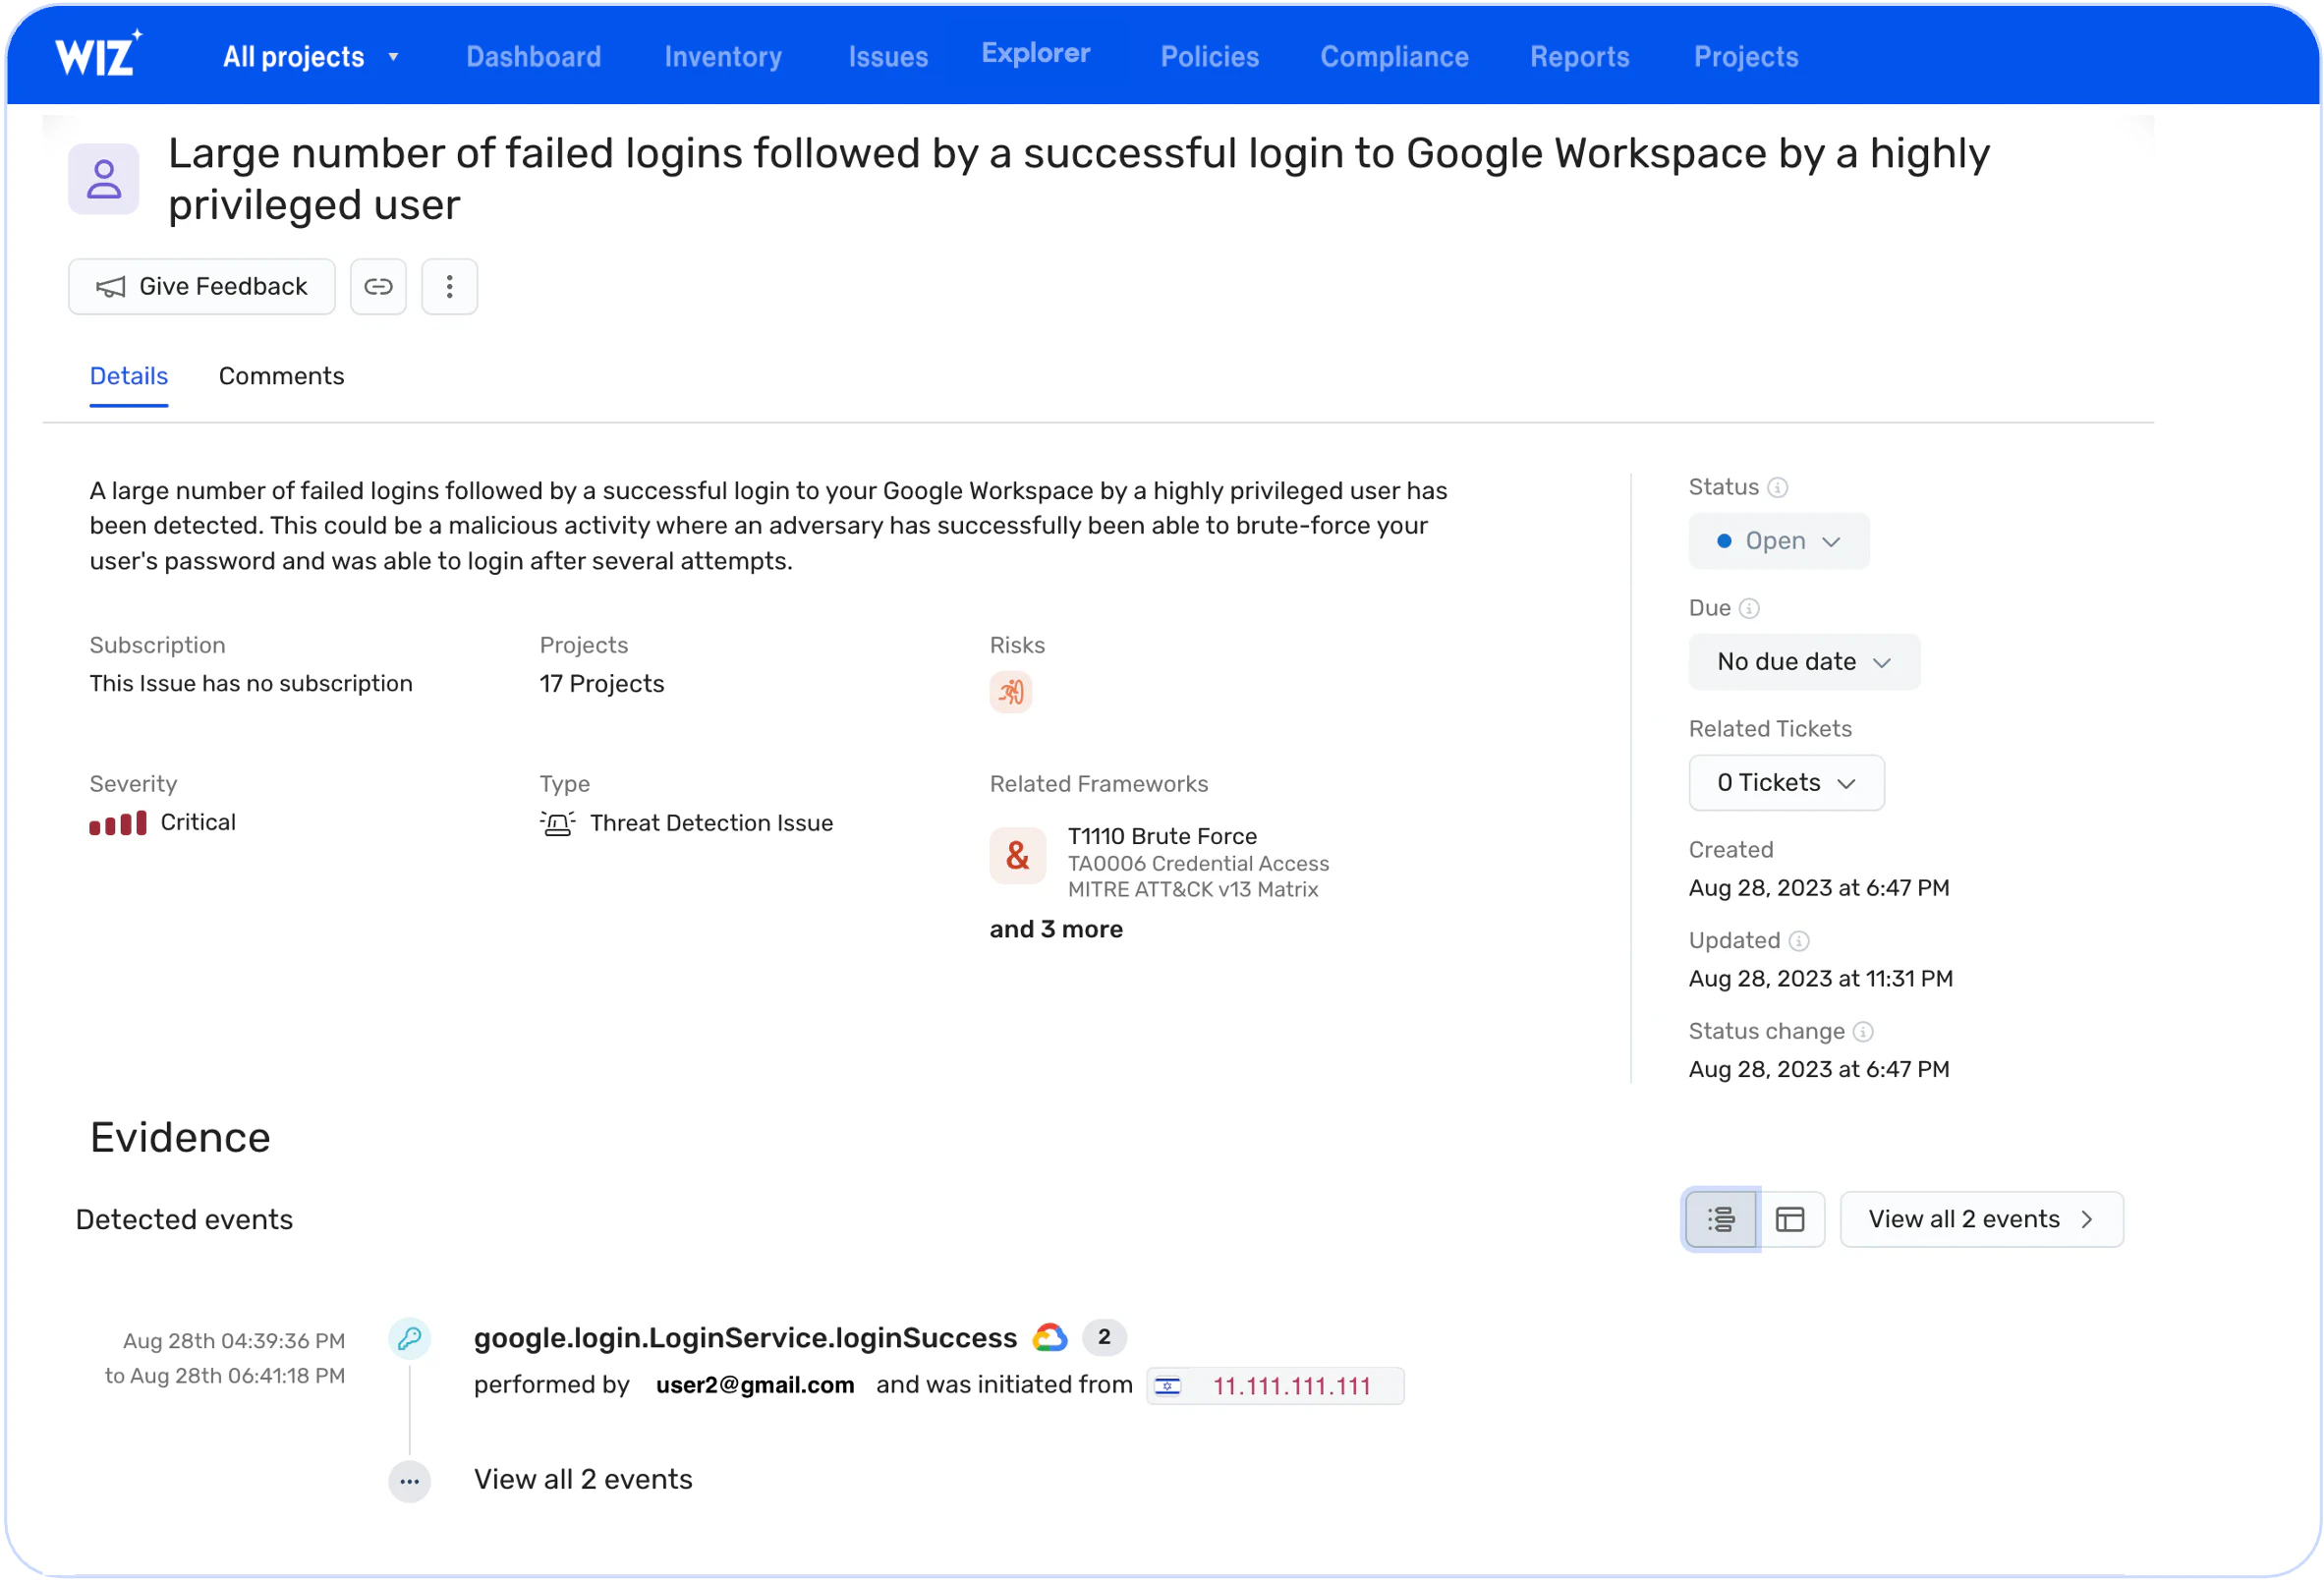Open the Compliance page

tap(1394, 57)
